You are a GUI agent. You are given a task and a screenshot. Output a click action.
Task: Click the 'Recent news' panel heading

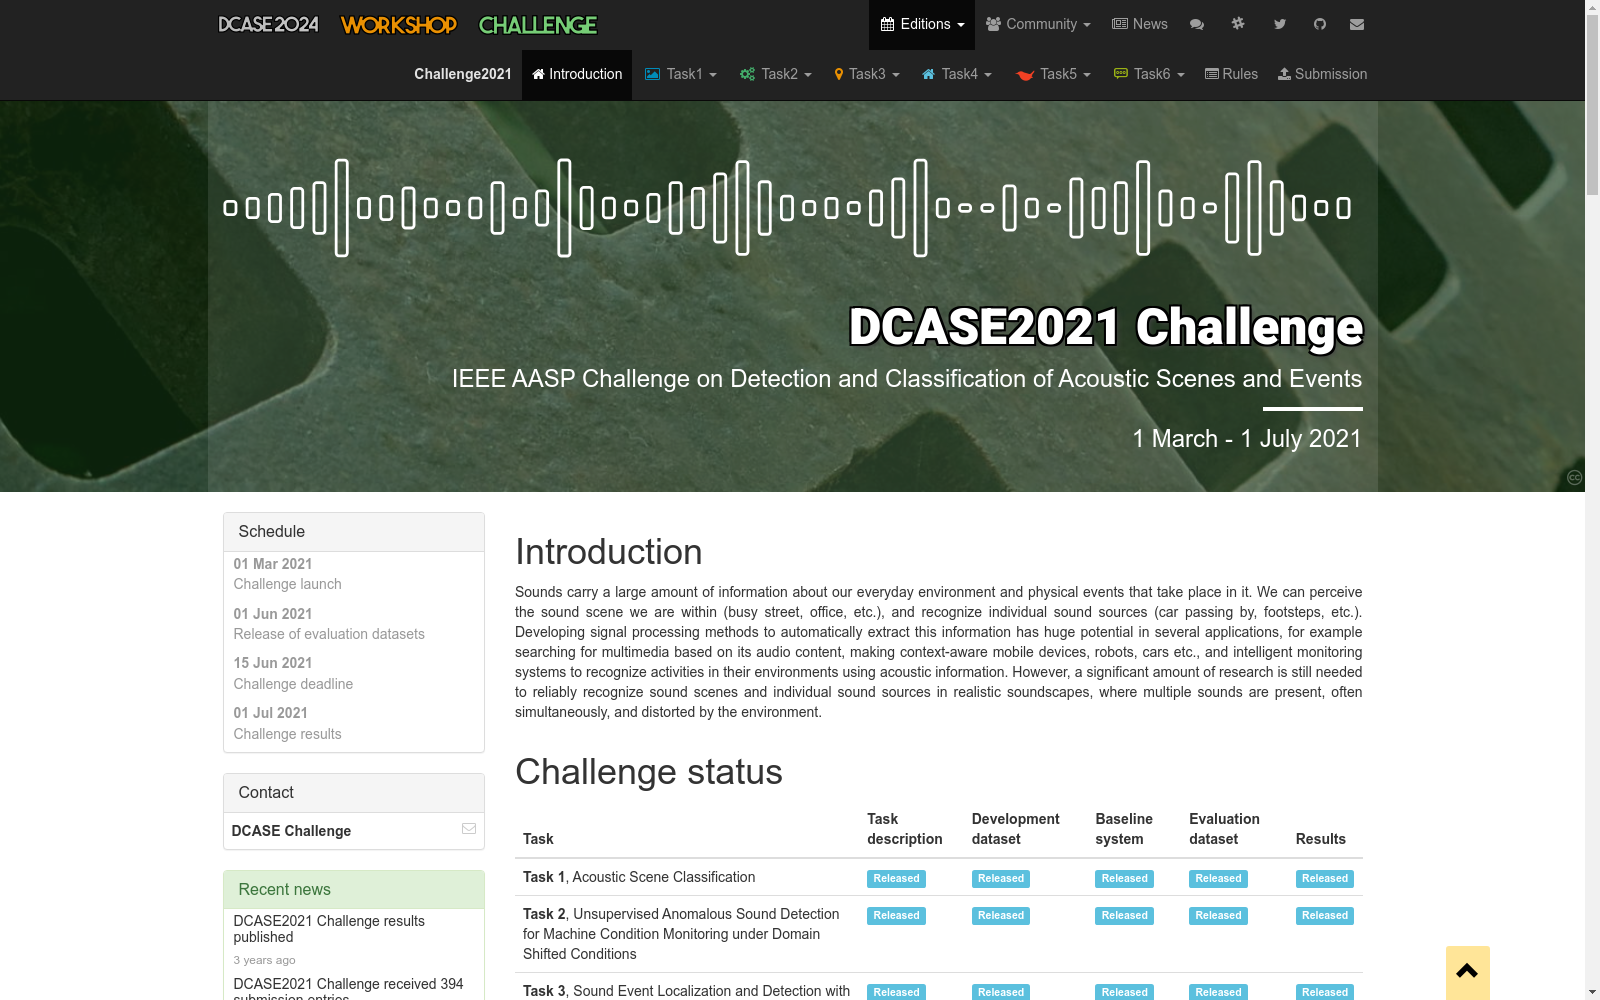click(354, 890)
